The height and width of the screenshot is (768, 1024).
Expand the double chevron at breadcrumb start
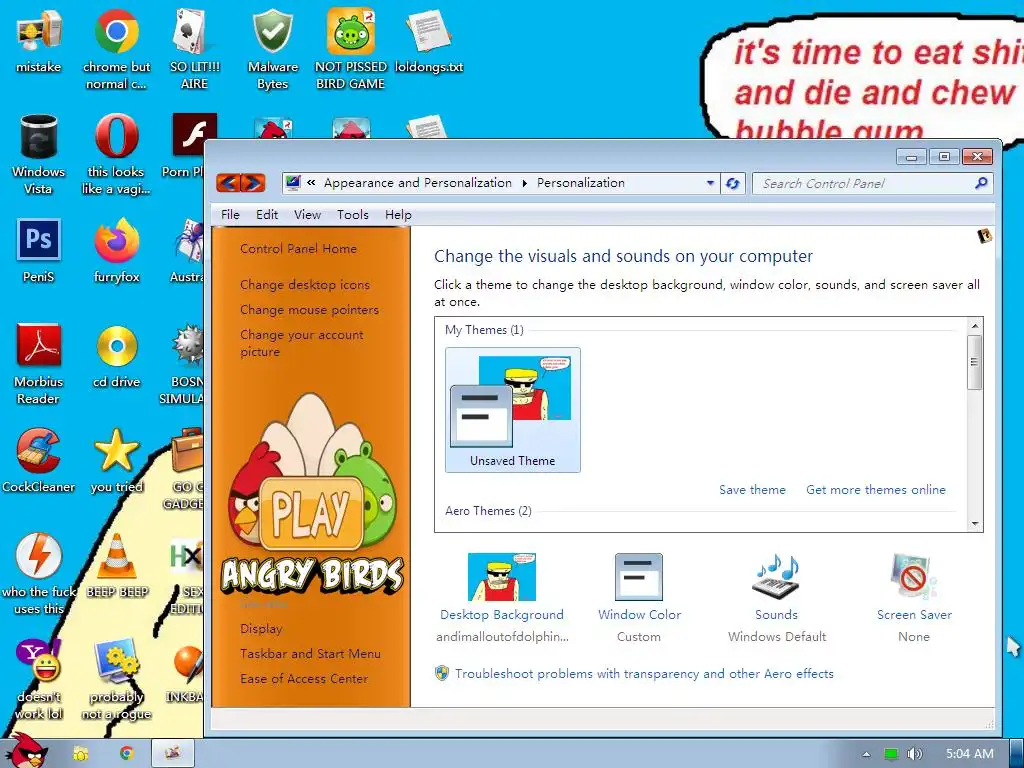(312, 183)
